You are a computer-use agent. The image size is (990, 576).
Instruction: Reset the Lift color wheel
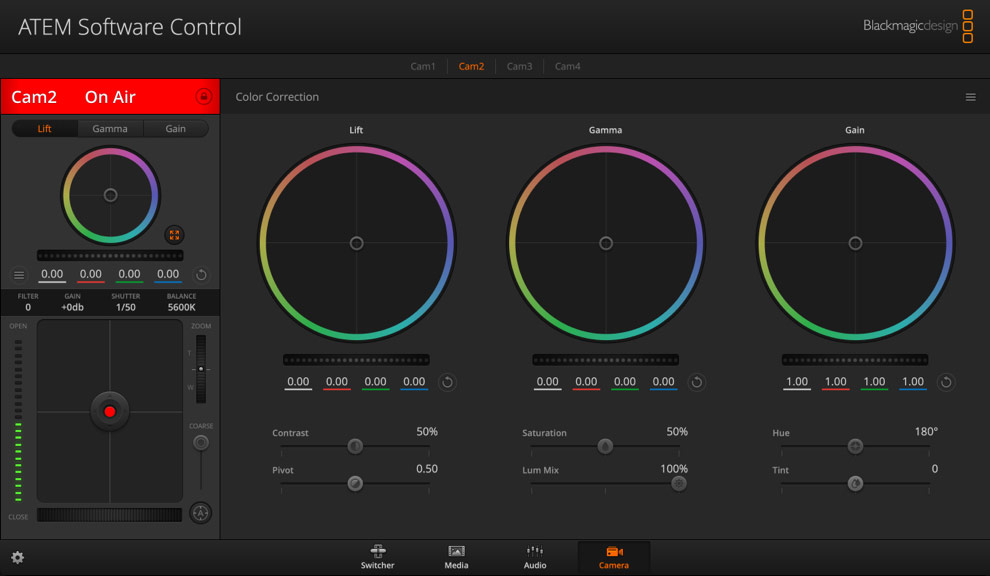point(447,382)
